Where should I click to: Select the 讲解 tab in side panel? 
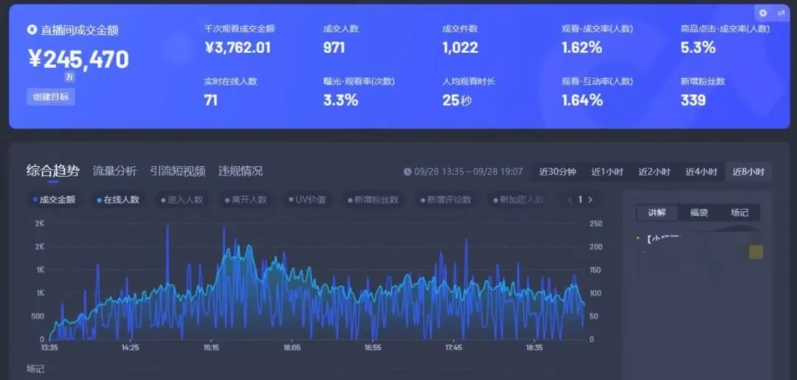(x=657, y=213)
